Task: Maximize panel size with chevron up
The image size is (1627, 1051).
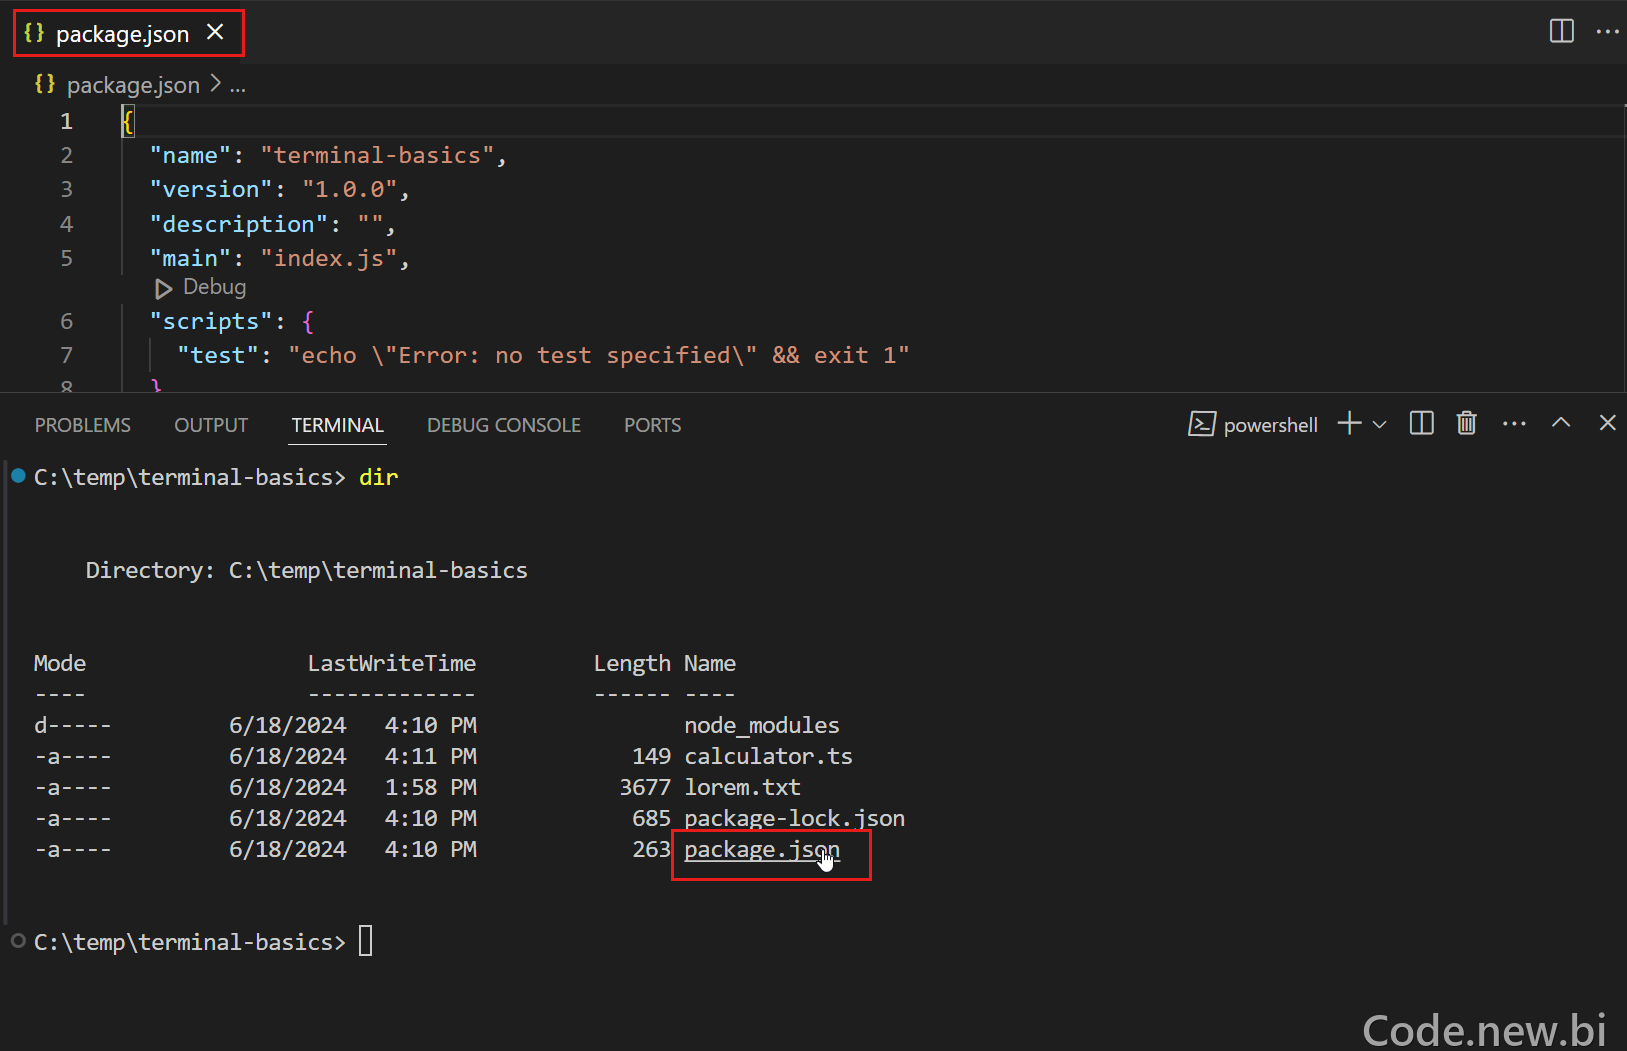Action: click(x=1561, y=423)
